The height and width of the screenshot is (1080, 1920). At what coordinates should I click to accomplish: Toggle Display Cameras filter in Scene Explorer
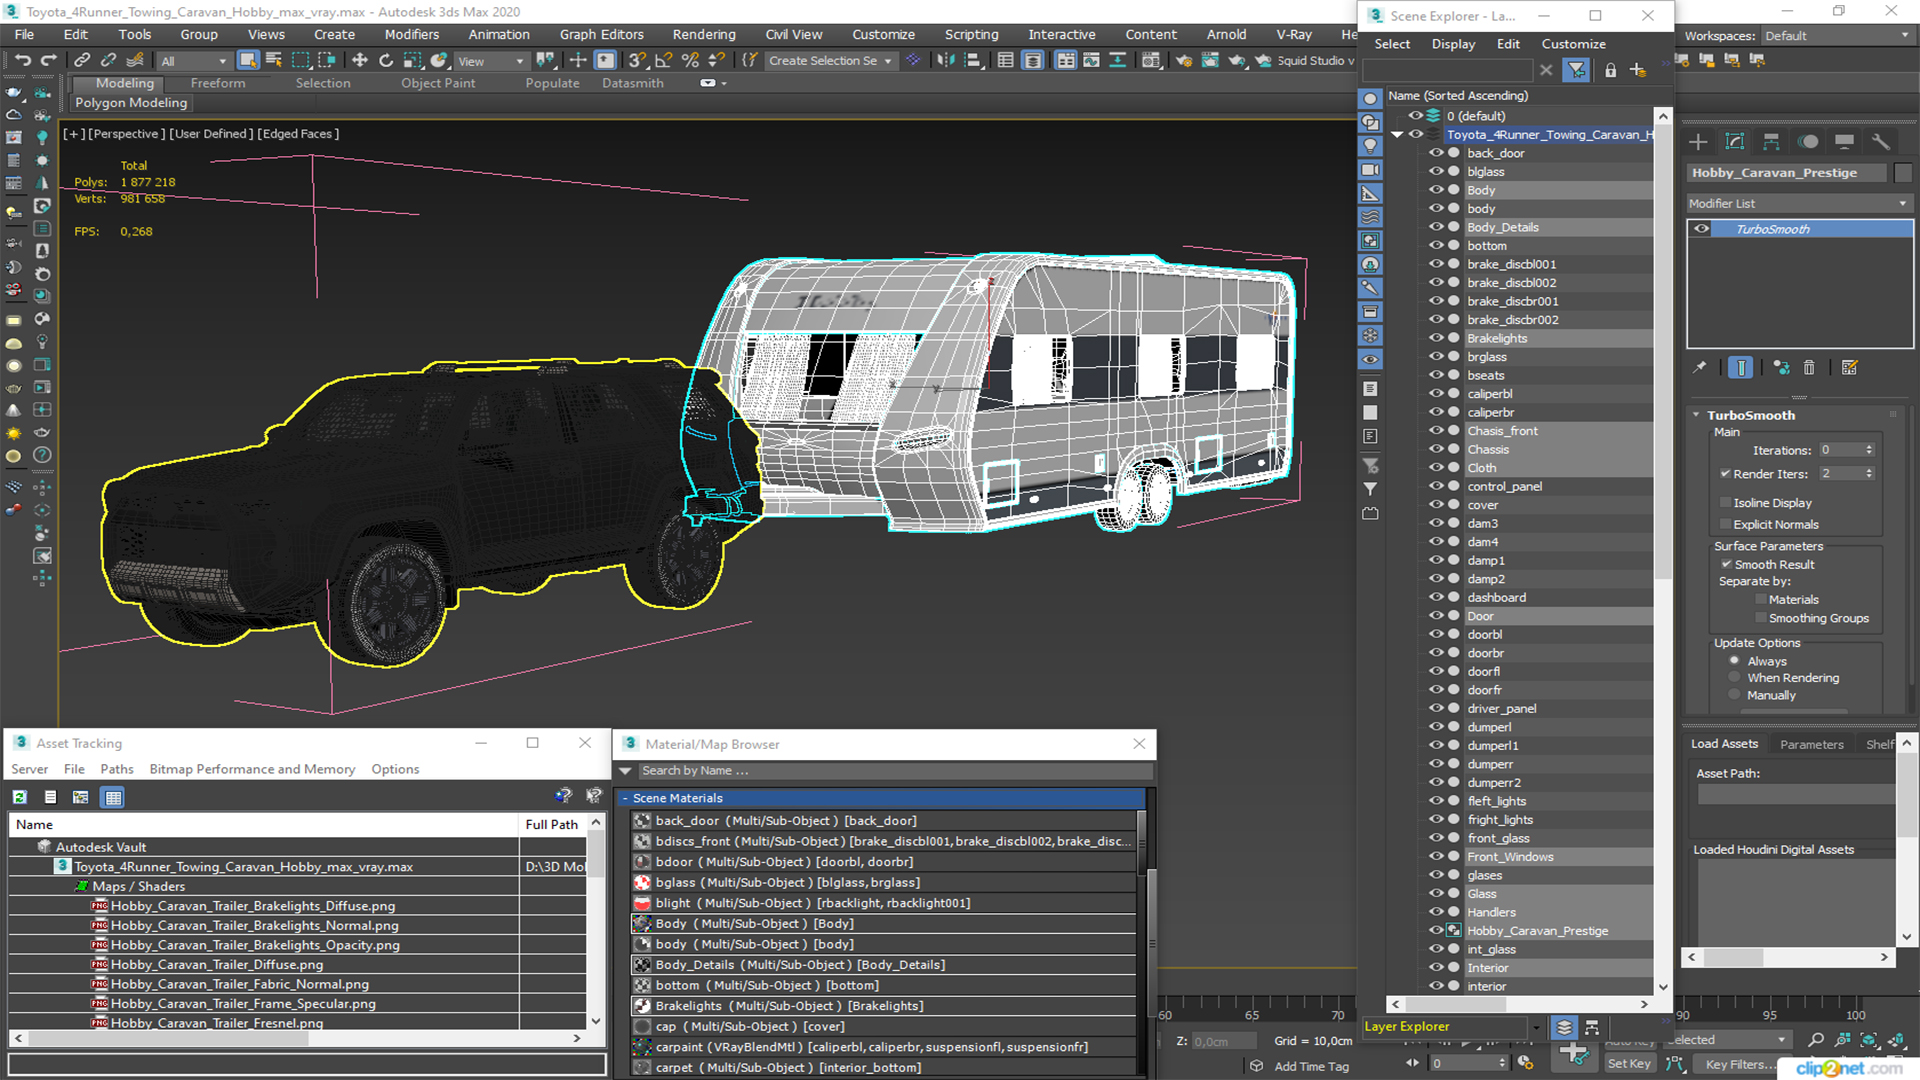click(1370, 169)
